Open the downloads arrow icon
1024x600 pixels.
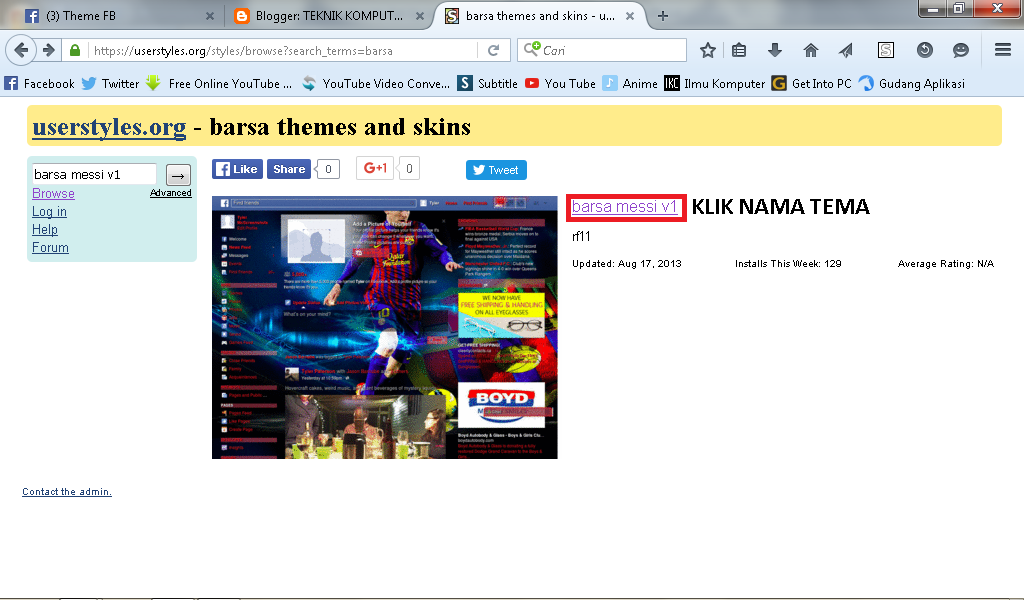[x=775, y=50]
